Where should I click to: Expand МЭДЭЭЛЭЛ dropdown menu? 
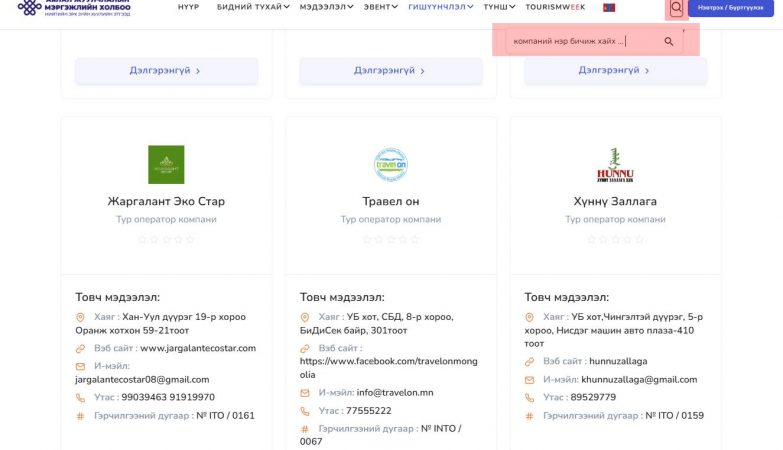(326, 7)
